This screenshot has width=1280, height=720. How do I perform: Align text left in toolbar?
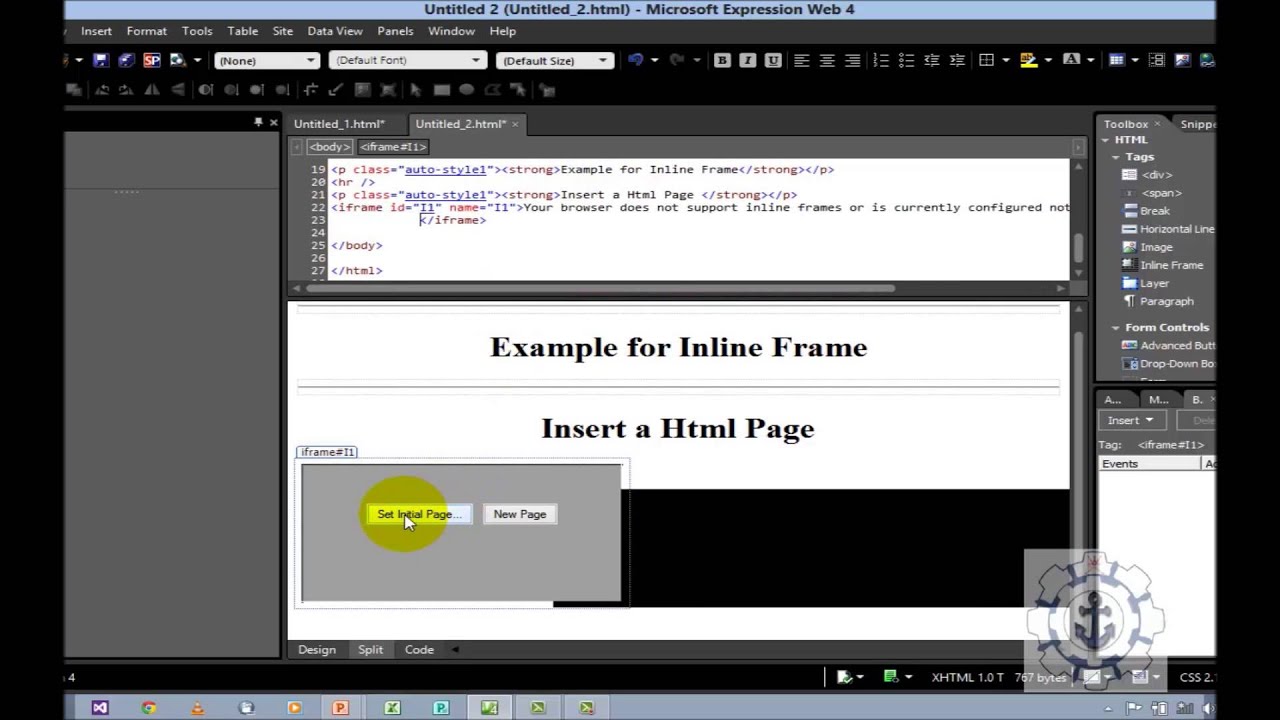(x=801, y=60)
